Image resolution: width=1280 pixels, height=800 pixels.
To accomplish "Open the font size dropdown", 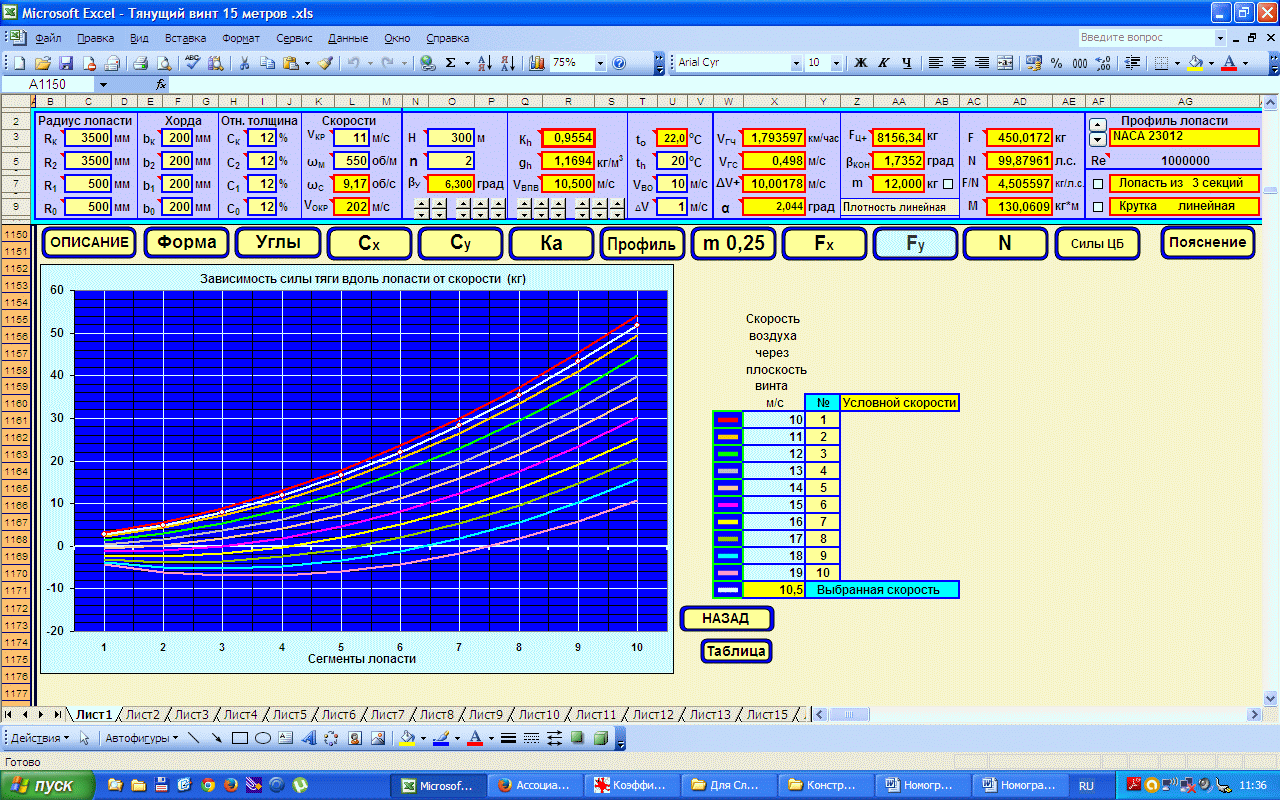I will tap(838, 62).
